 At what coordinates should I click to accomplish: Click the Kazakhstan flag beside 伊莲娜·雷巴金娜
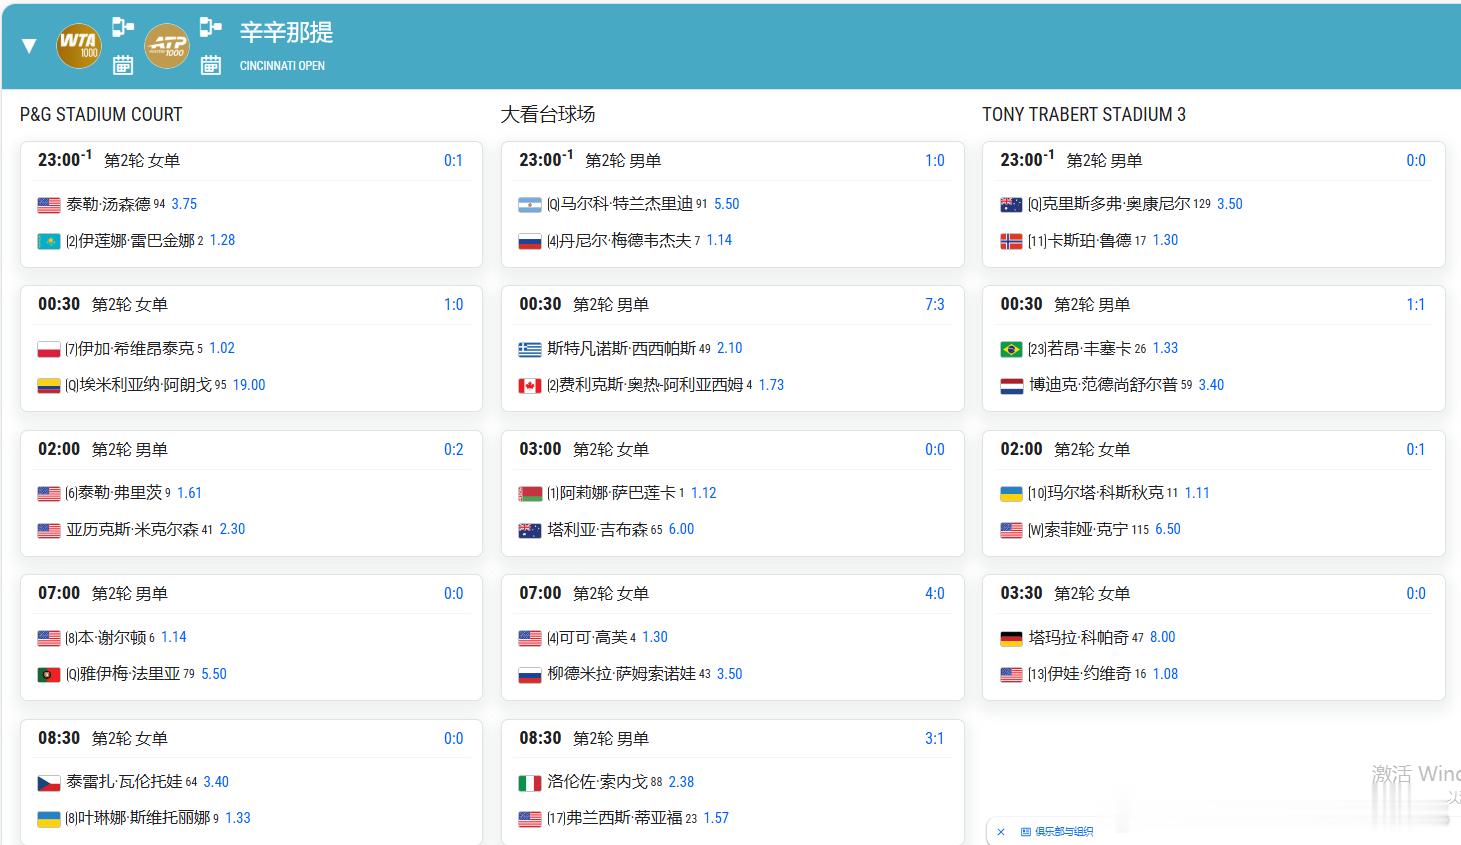pyautogui.click(x=49, y=241)
